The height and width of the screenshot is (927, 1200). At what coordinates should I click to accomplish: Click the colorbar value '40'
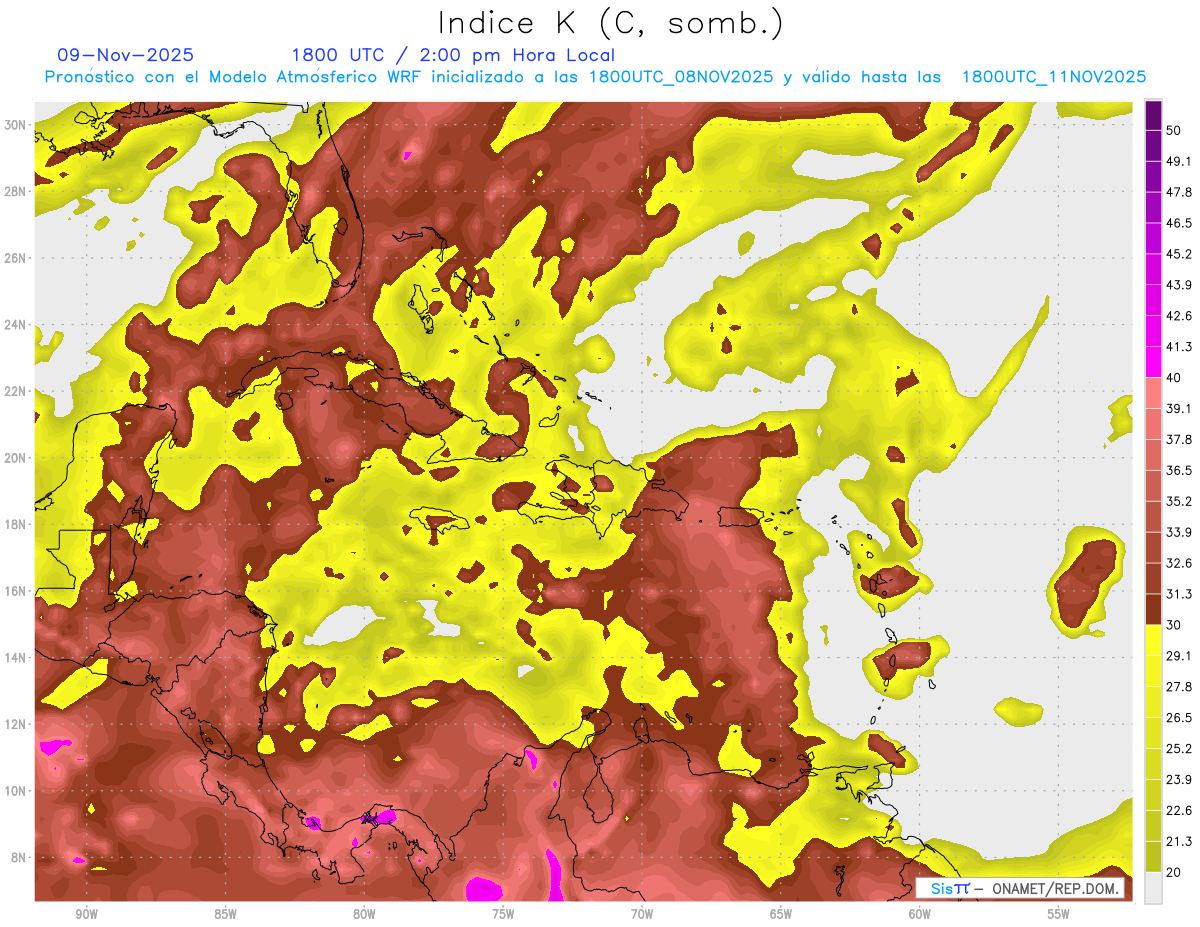[1175, 377]
